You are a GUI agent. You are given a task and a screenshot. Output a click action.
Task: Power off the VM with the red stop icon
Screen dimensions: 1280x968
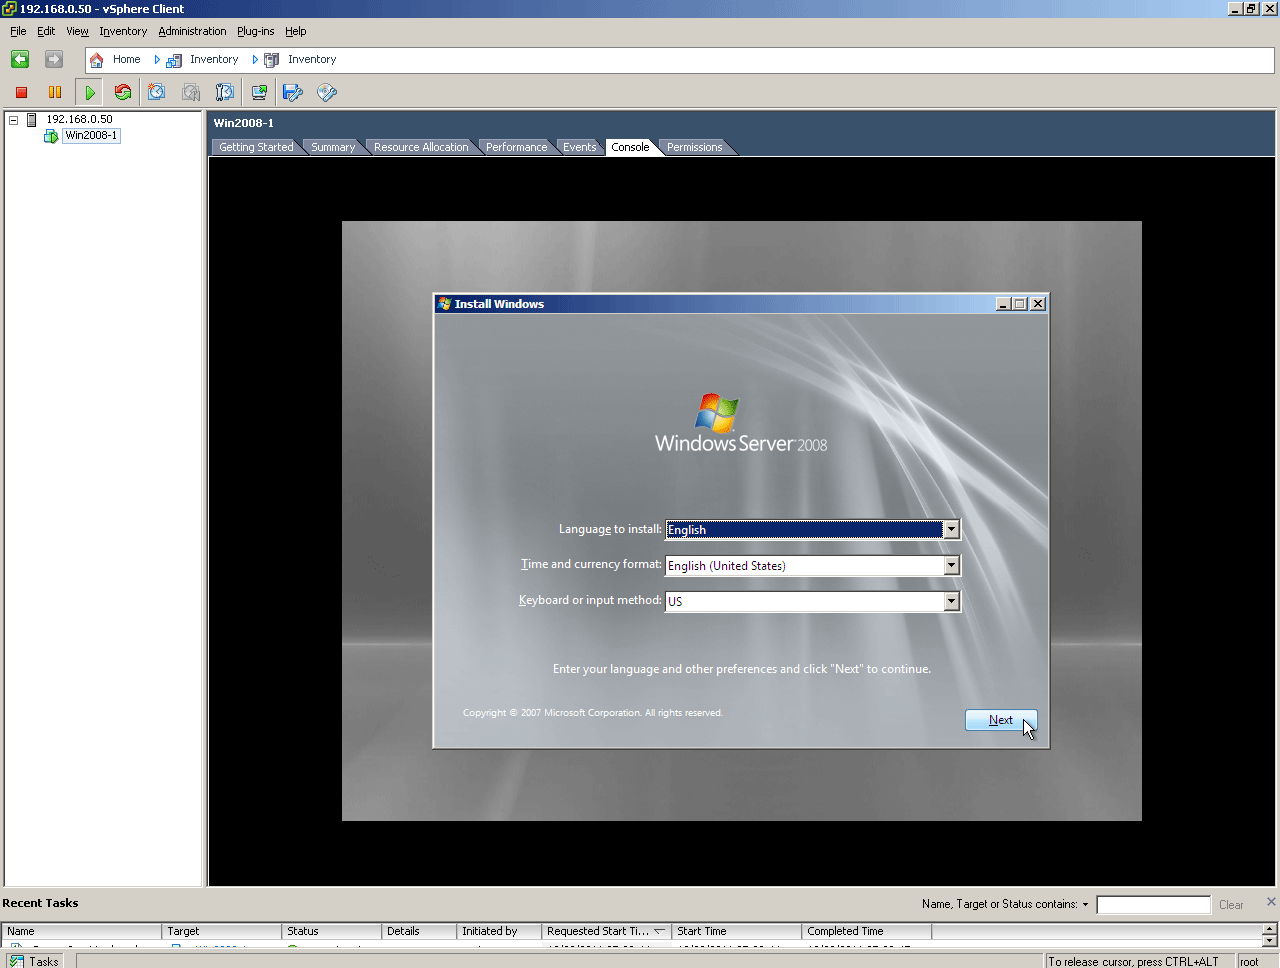coord(21,93)
